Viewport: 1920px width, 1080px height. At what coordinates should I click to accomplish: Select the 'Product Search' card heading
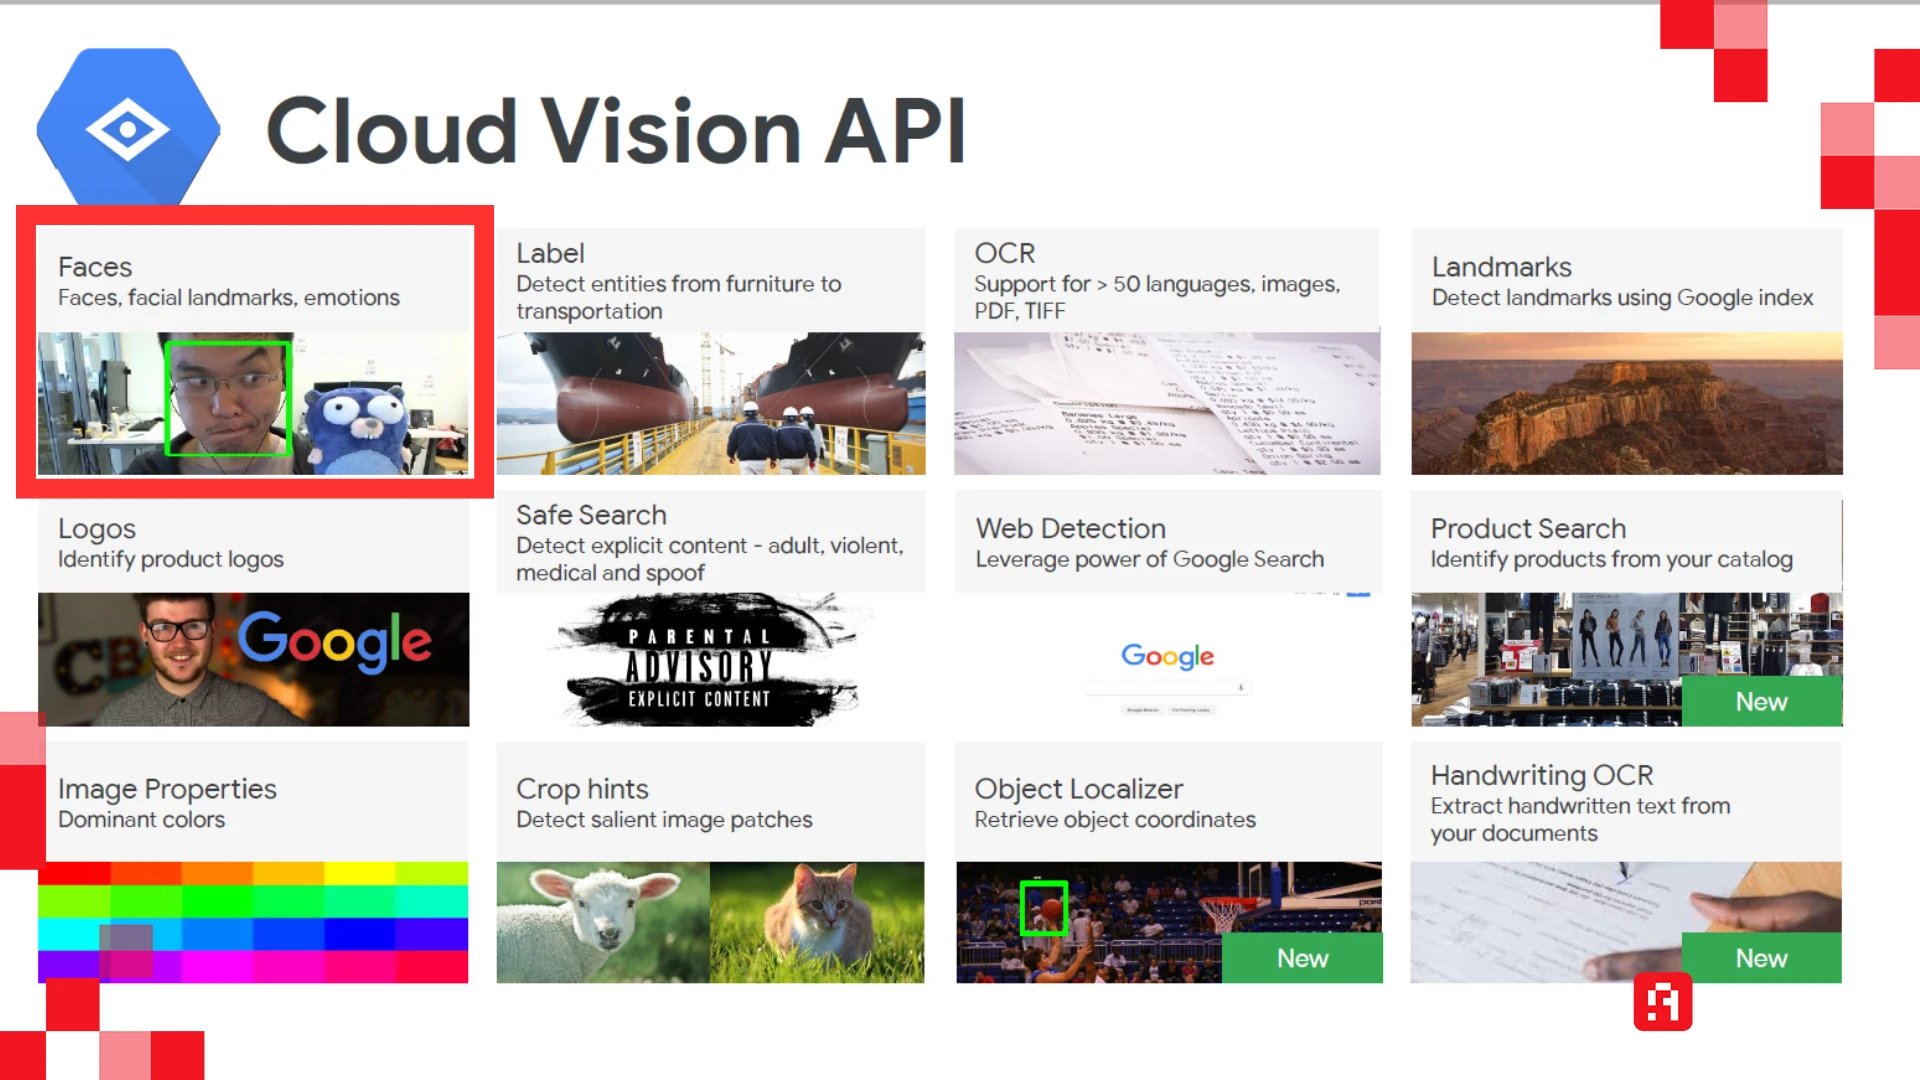1528,528
